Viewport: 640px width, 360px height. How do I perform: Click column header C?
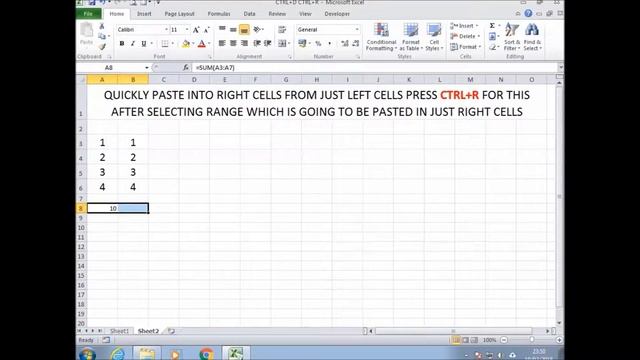click(x=164, y=80)
